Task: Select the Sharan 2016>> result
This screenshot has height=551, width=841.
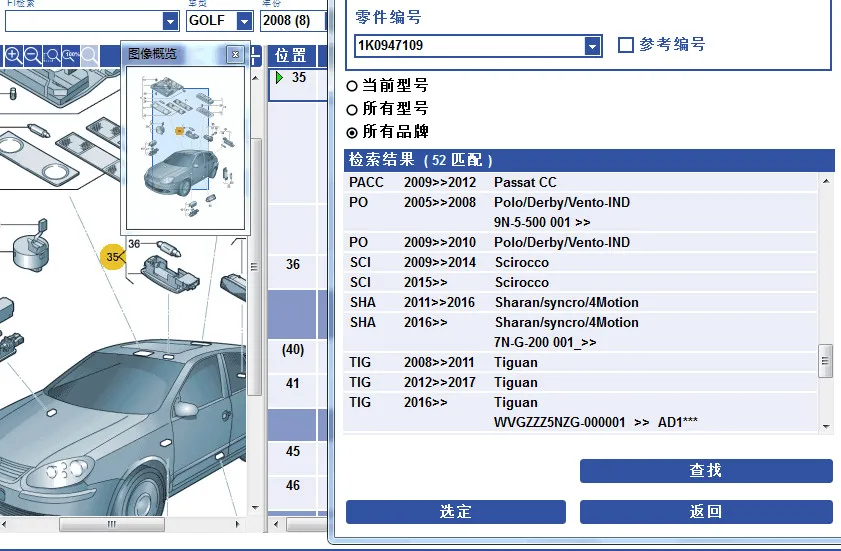Action: pos(580,332)
